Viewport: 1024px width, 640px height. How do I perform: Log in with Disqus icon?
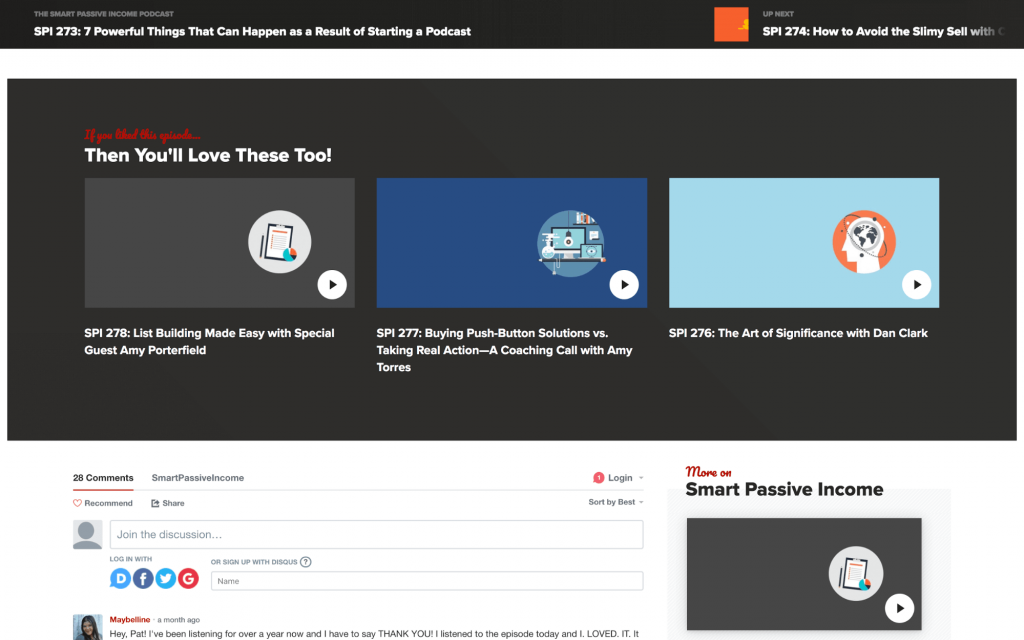point(121,578)
